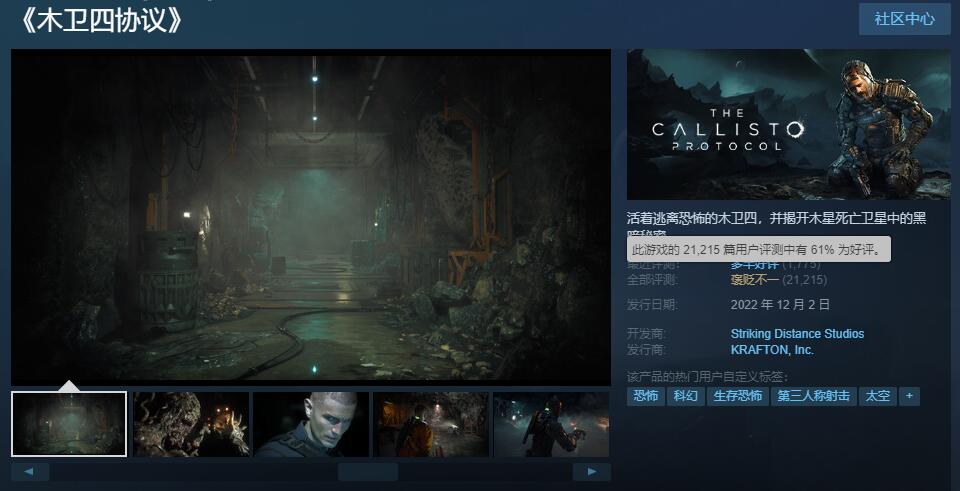Click the 全部评测 label

652,280
